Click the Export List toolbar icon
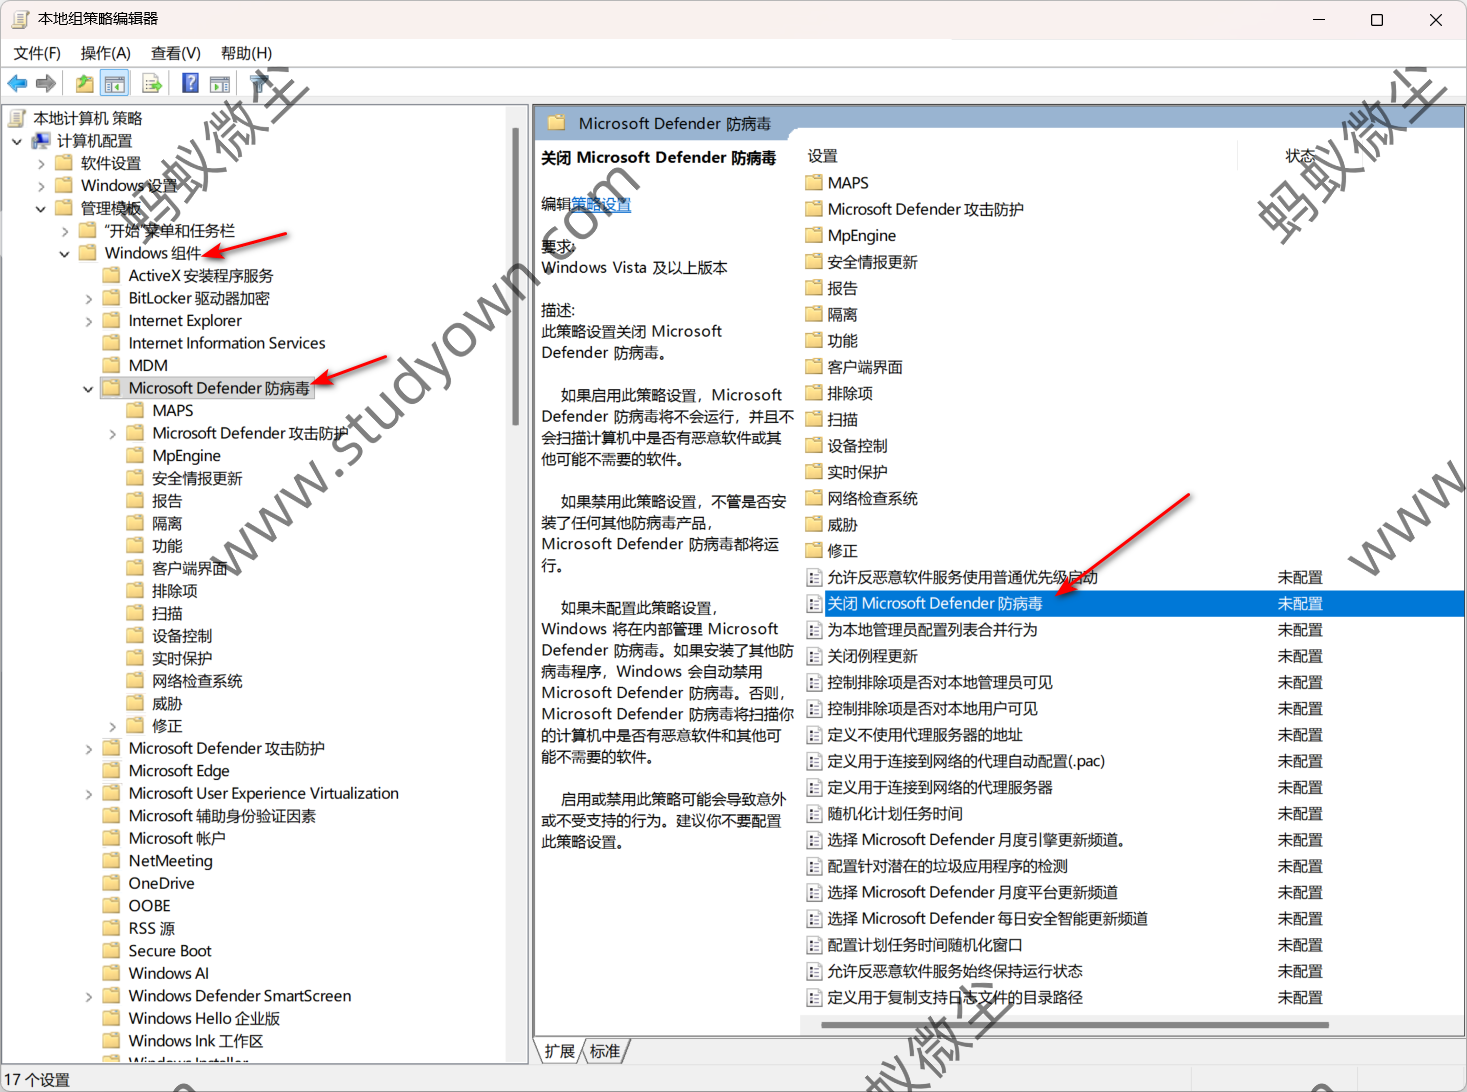The image size is (1467, 1092). [152, 83]
